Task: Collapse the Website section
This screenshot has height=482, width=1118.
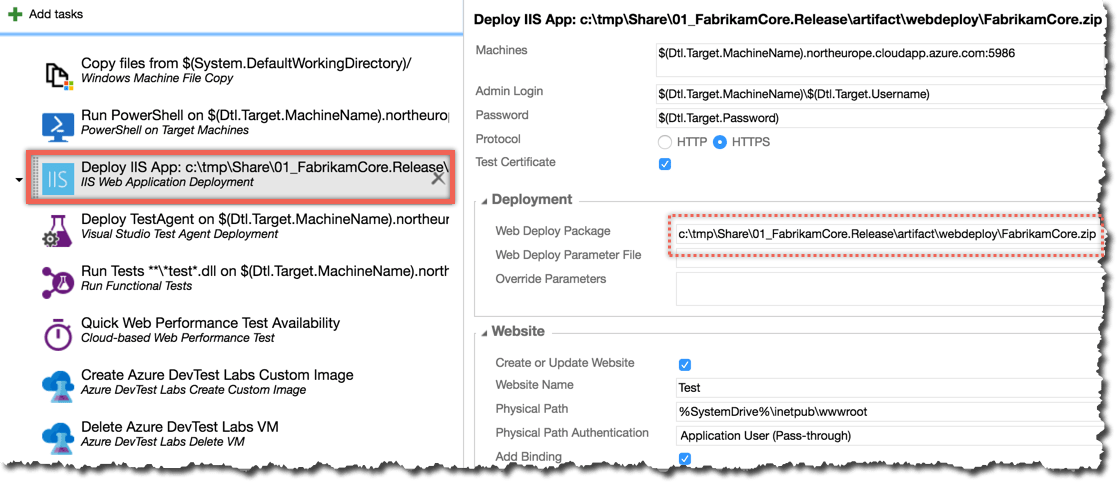Action: tap(486, 332)
